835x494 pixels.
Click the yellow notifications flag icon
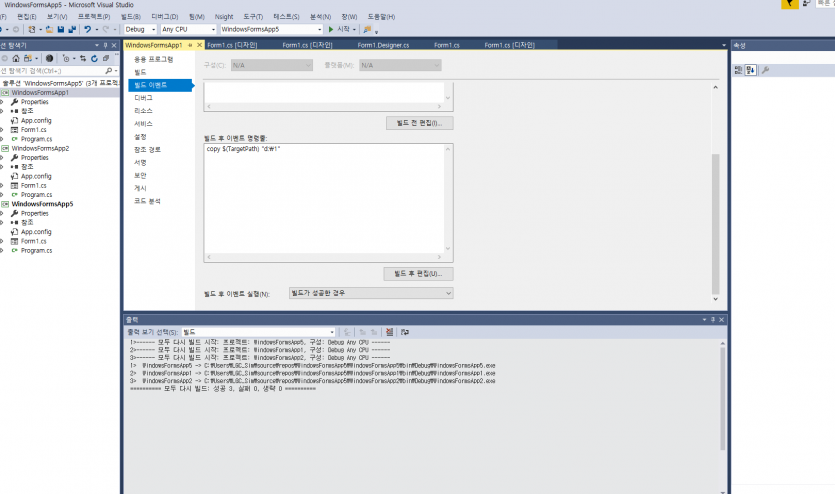click(x=790, y=3)
